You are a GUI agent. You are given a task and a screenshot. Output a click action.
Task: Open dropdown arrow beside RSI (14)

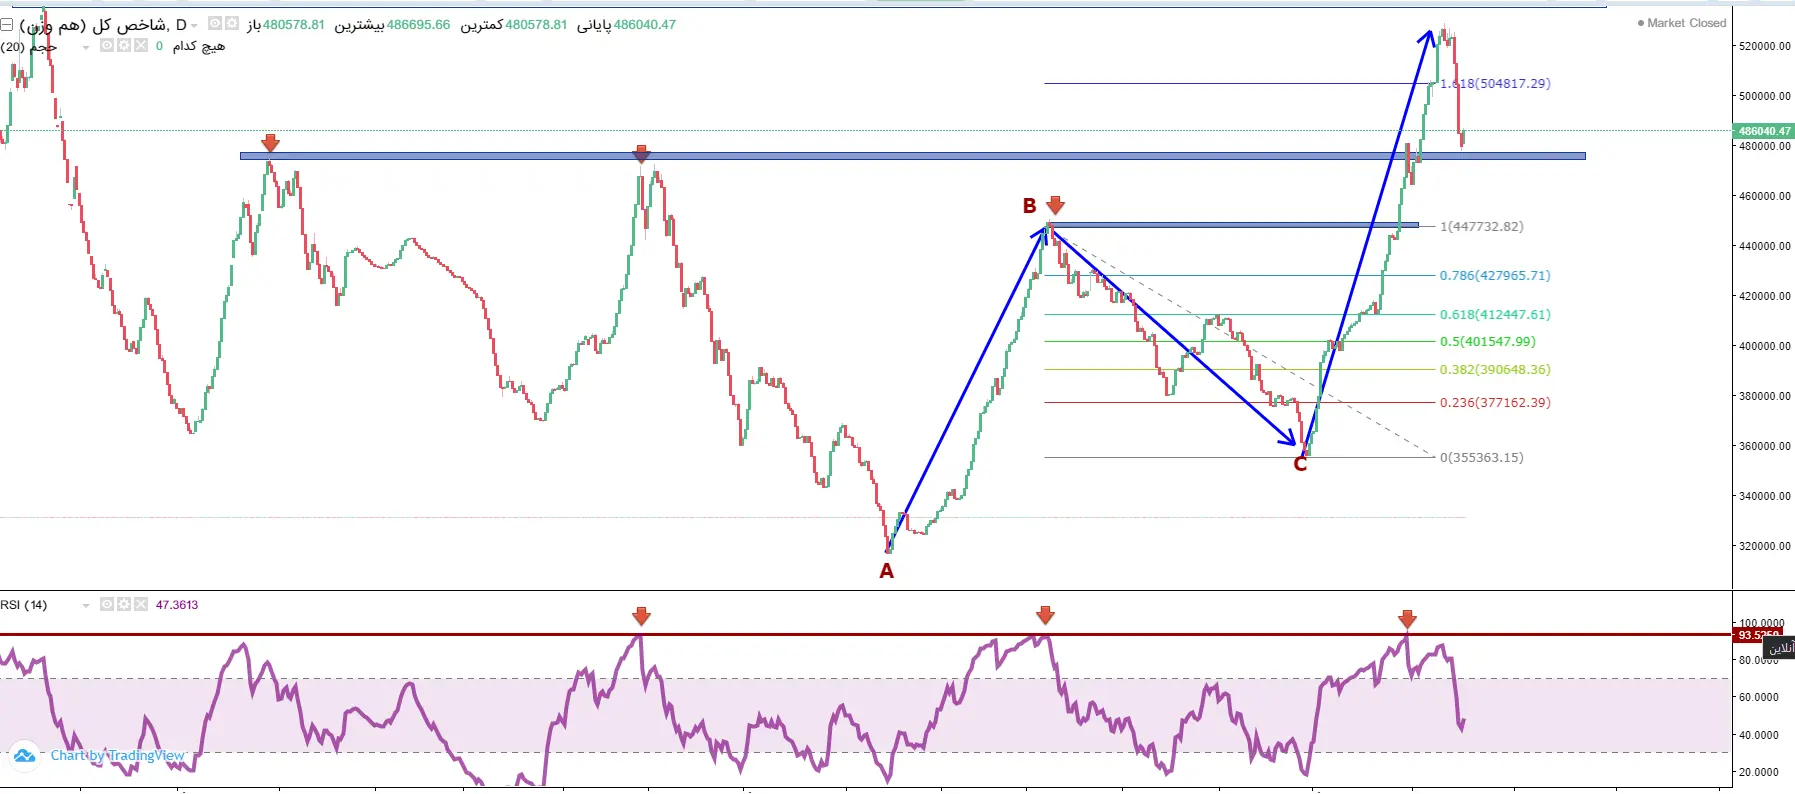click(86, 606)
